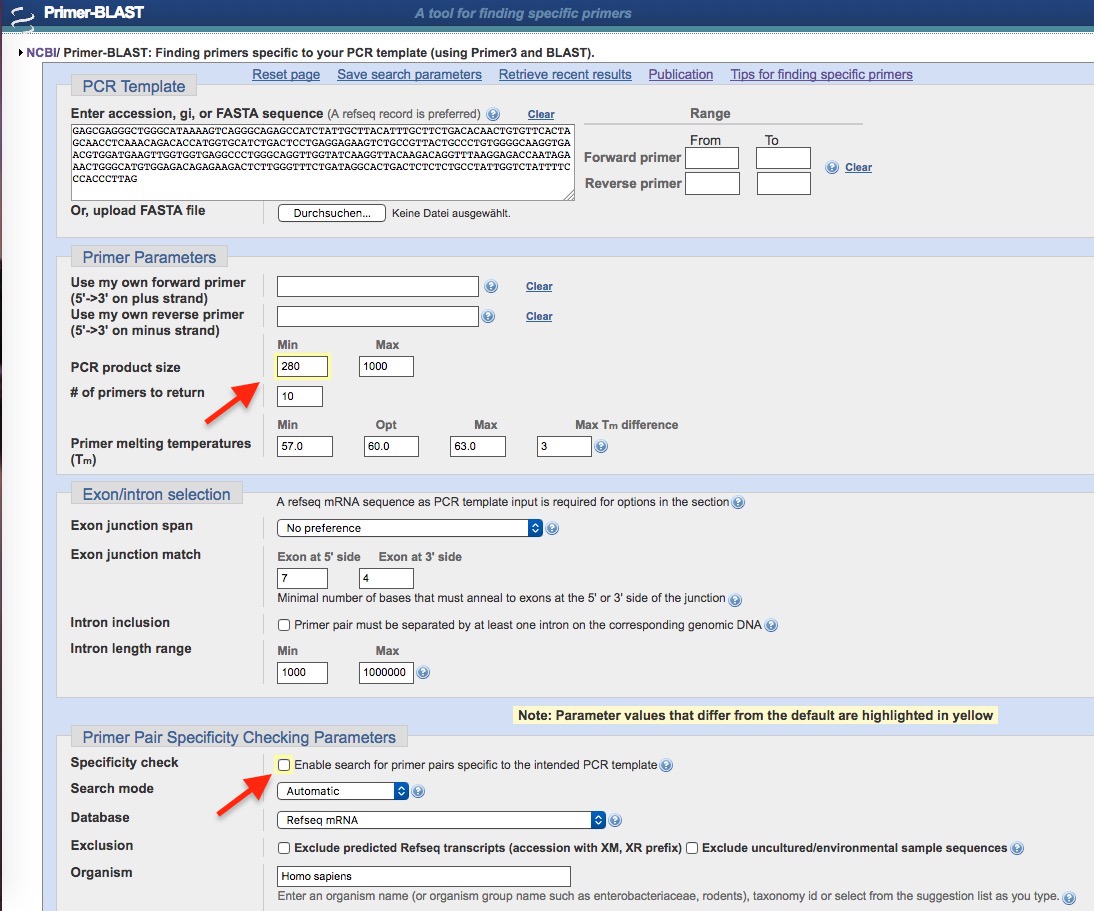The height and width of the screenshot is (911, 1094).
Task: Open help icon for Exon junction span
Action: tap(552, 529)
